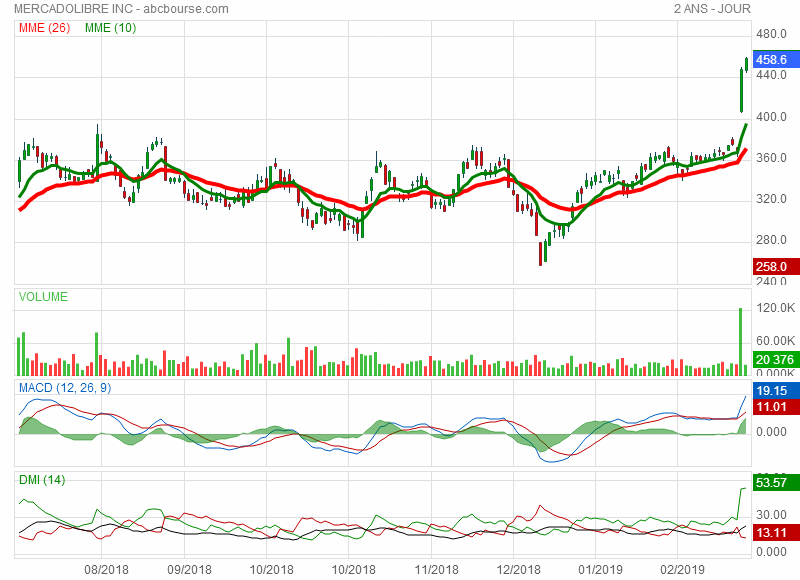
Task: Click the 0.000 MACD zero axis label
Action: pyautogui.click(x=771, y=432)
